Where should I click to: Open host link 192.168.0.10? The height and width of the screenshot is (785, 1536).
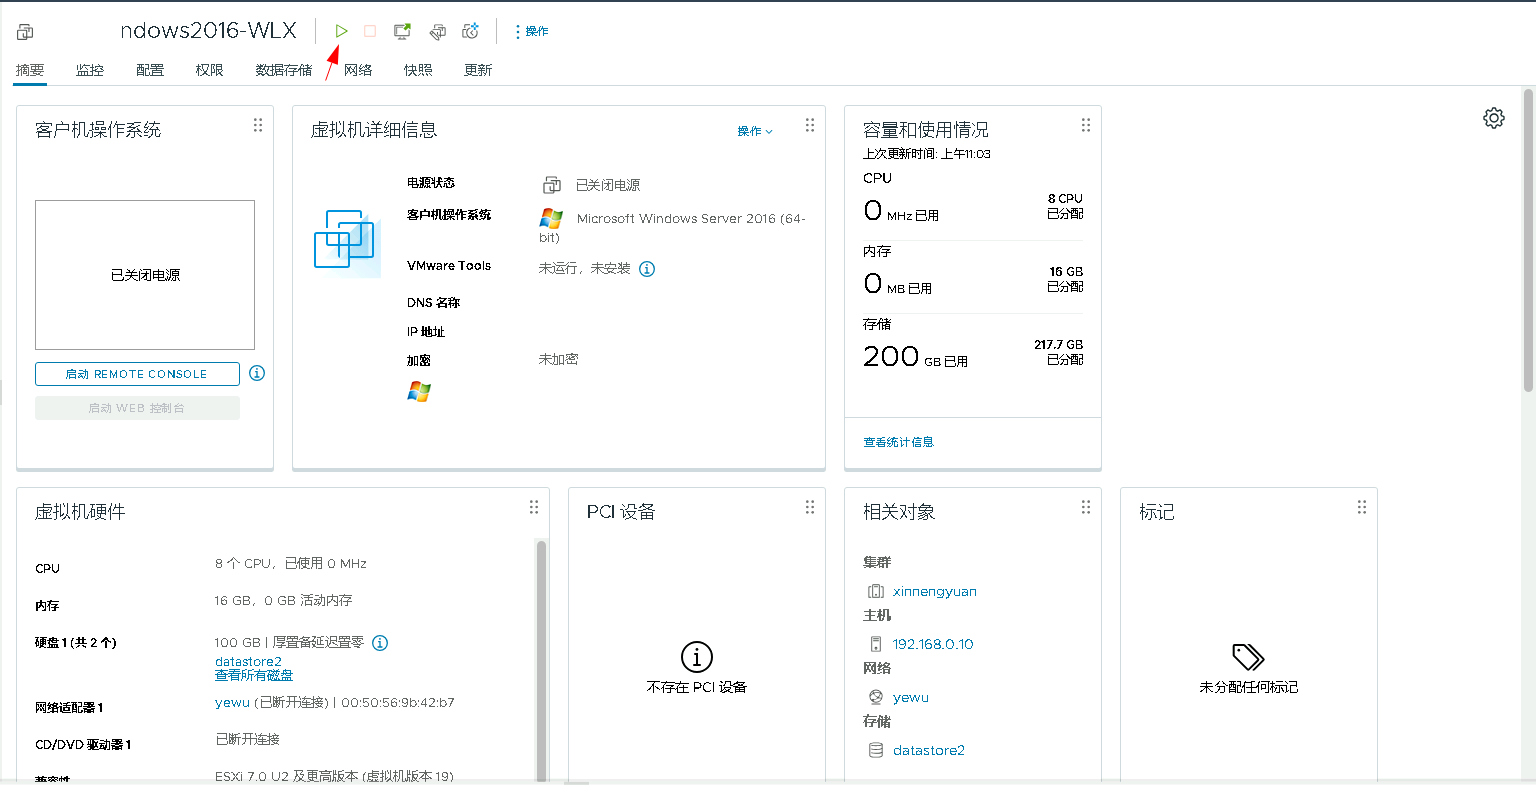pyautogui.click(x=932, y=644)
